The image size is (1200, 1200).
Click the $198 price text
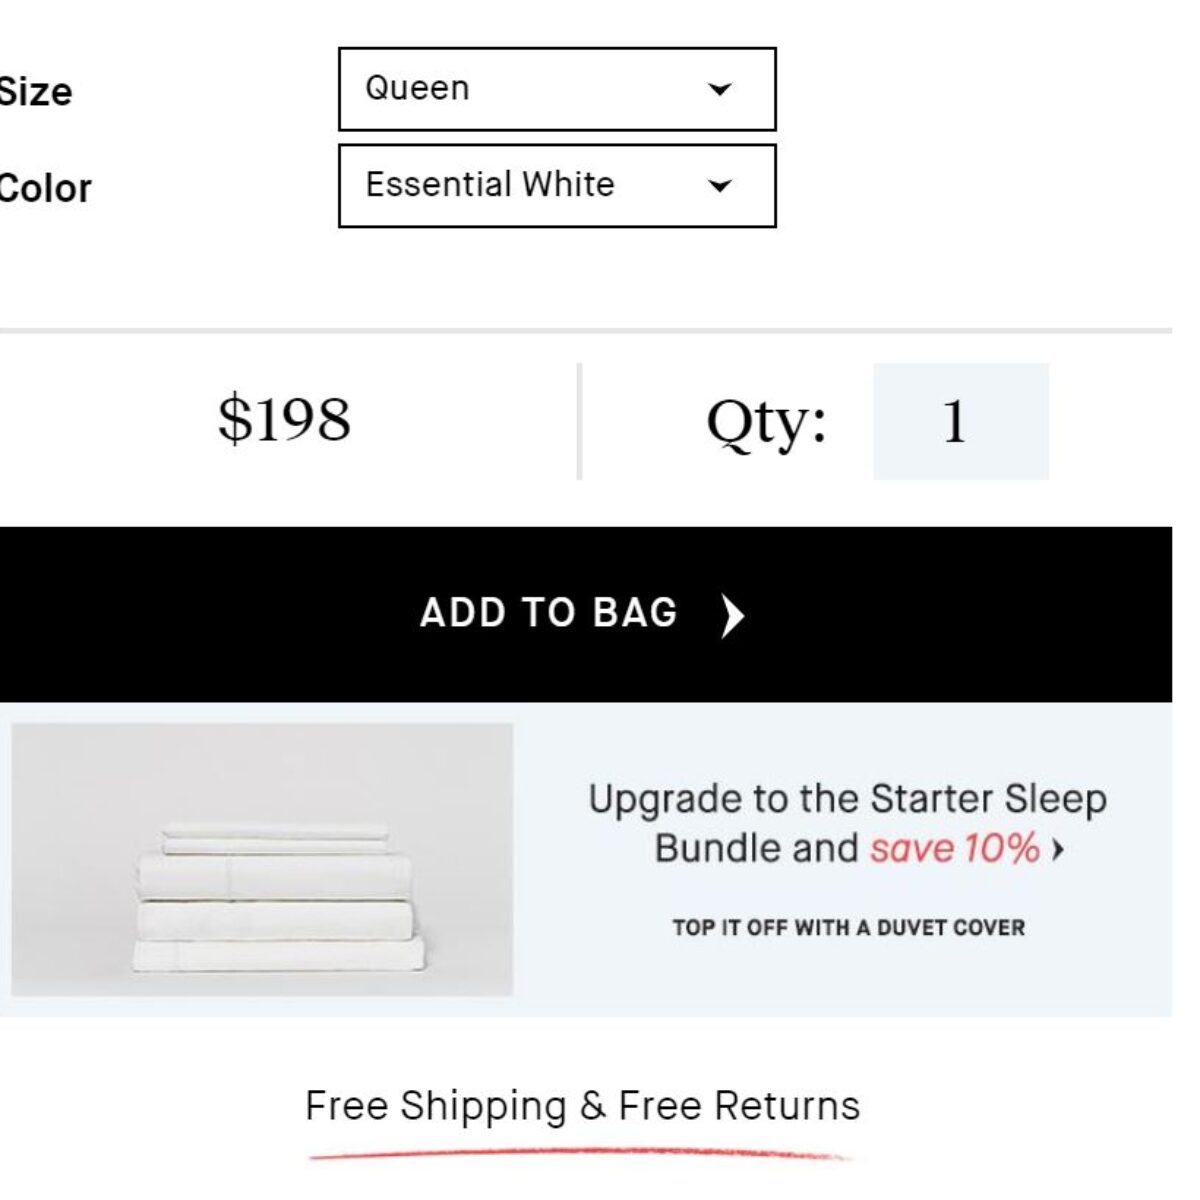pyautogui.click(x=284, y=419)
